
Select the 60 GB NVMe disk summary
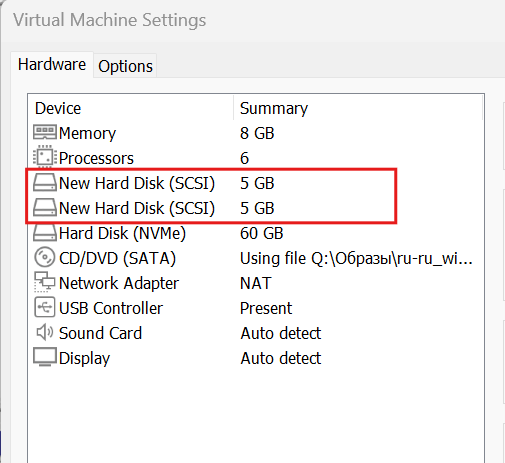click(x=262, y=233)
